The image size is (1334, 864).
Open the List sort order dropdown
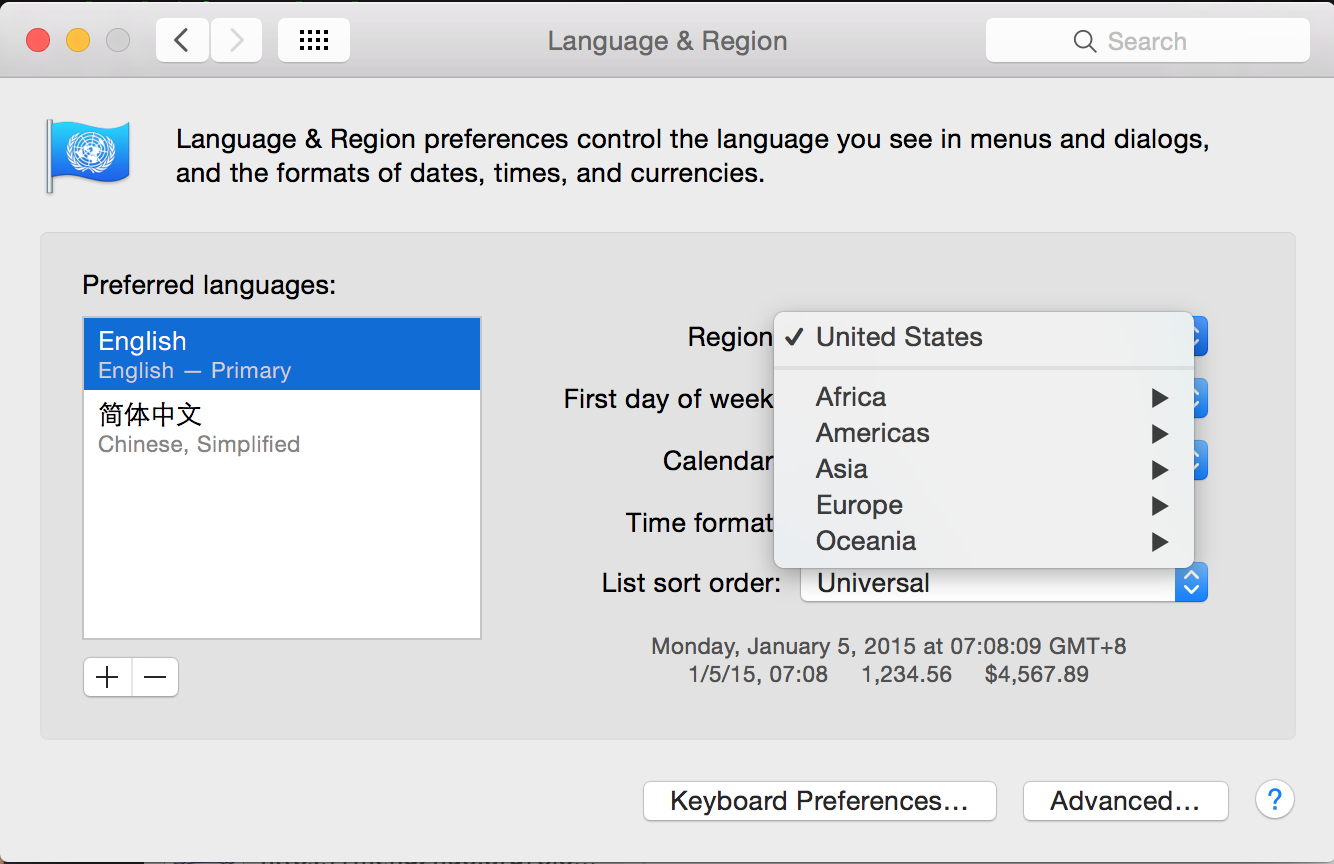pos(1003,583)
